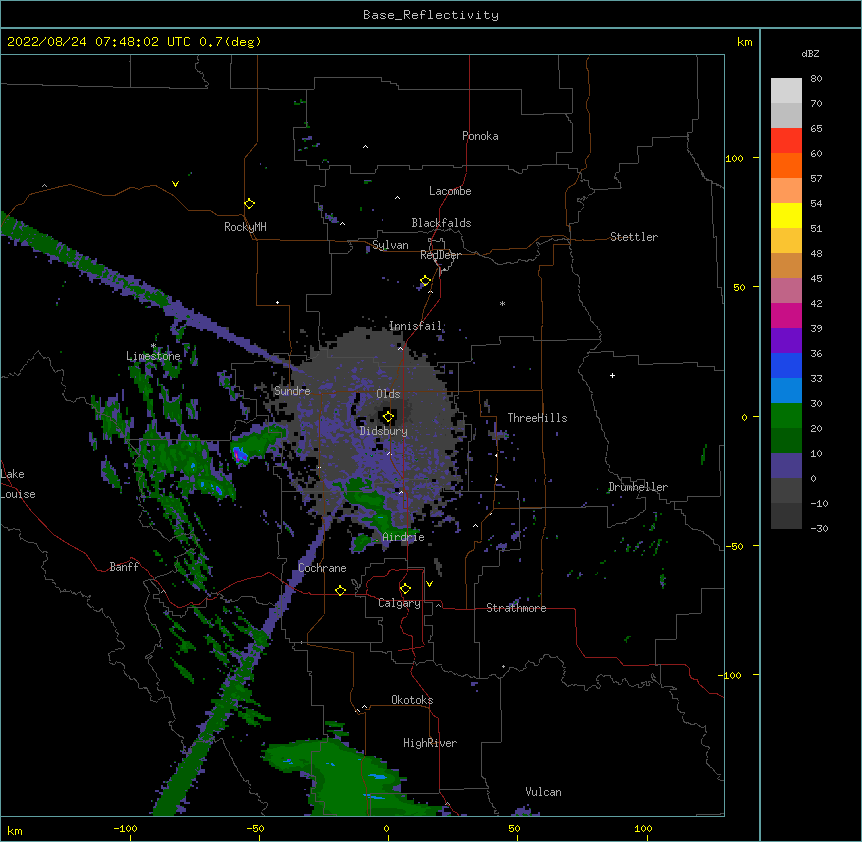Click the Didsbury label
This screenshot has height=842, width=862.
(384, 431)
